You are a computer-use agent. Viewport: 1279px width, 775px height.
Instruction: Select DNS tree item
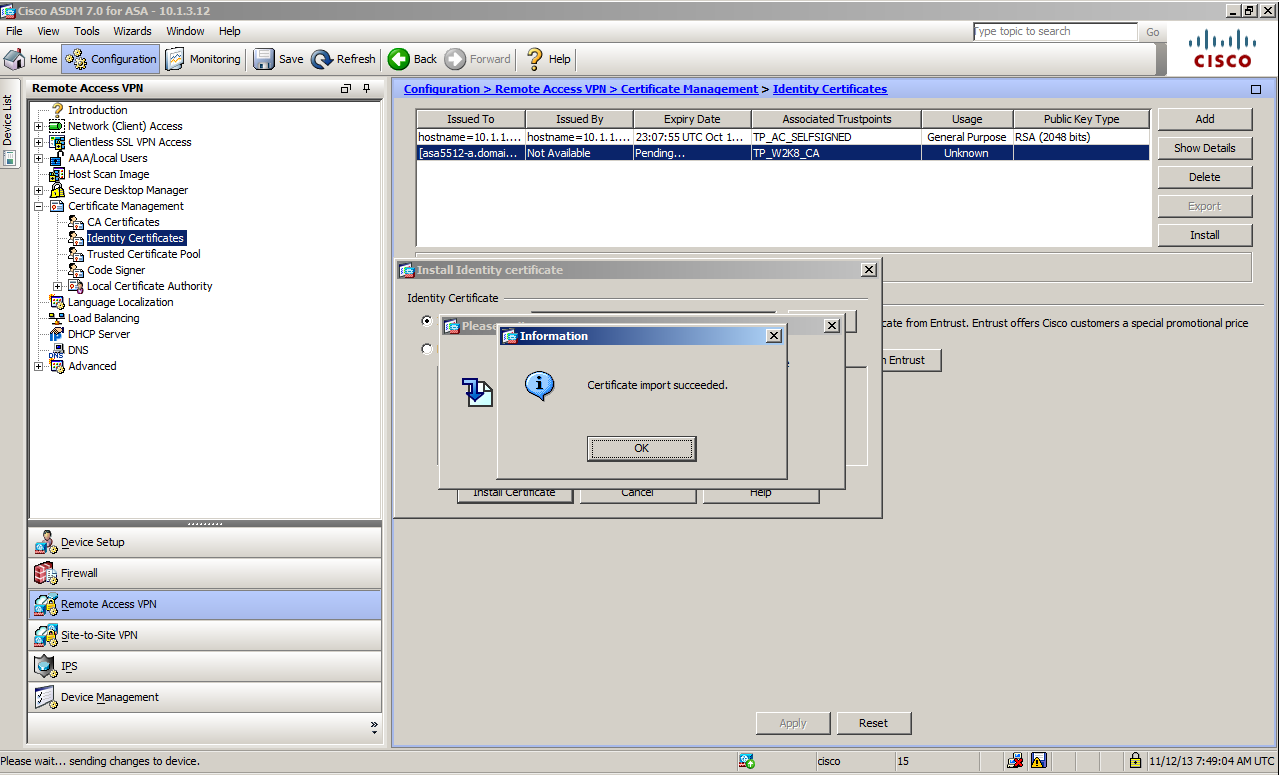coord(78,350)
